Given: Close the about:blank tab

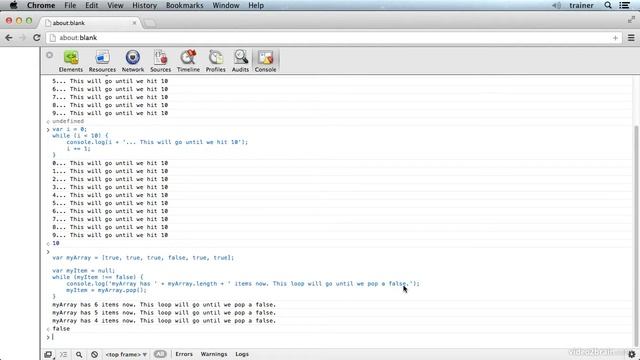Looking at the screenshot, I should 134,23.
